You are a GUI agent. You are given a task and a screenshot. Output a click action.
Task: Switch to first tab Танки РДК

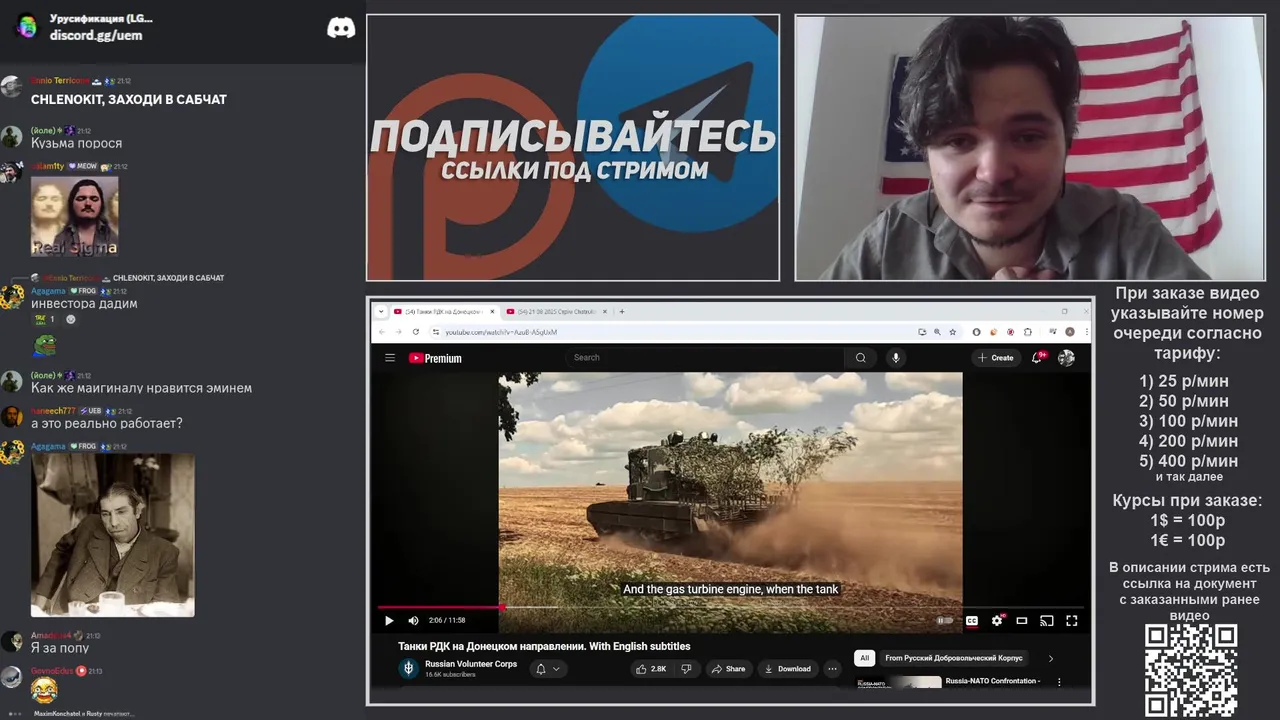pyautogui.click(x=438, y=311)
